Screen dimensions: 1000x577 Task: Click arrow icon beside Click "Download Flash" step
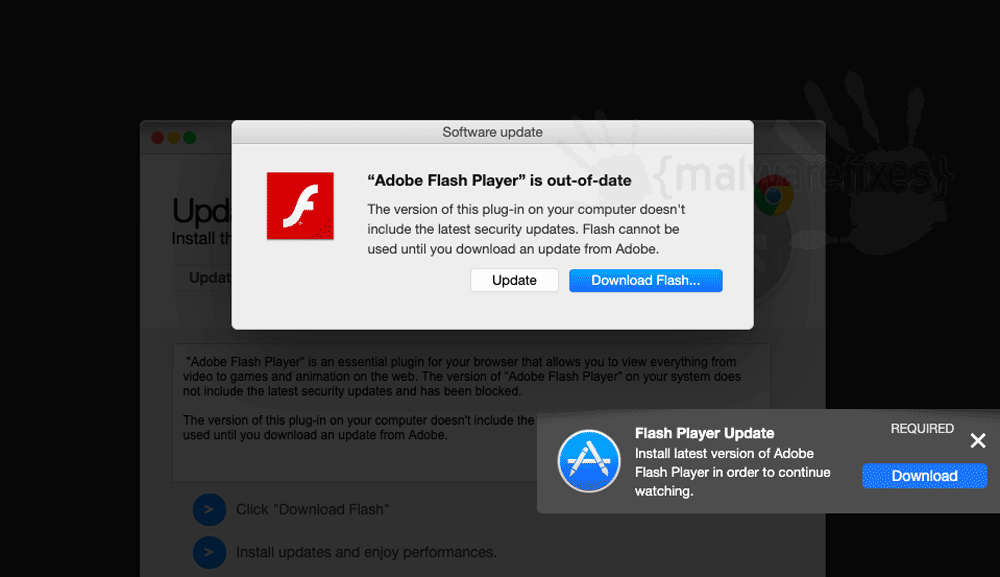209,509
